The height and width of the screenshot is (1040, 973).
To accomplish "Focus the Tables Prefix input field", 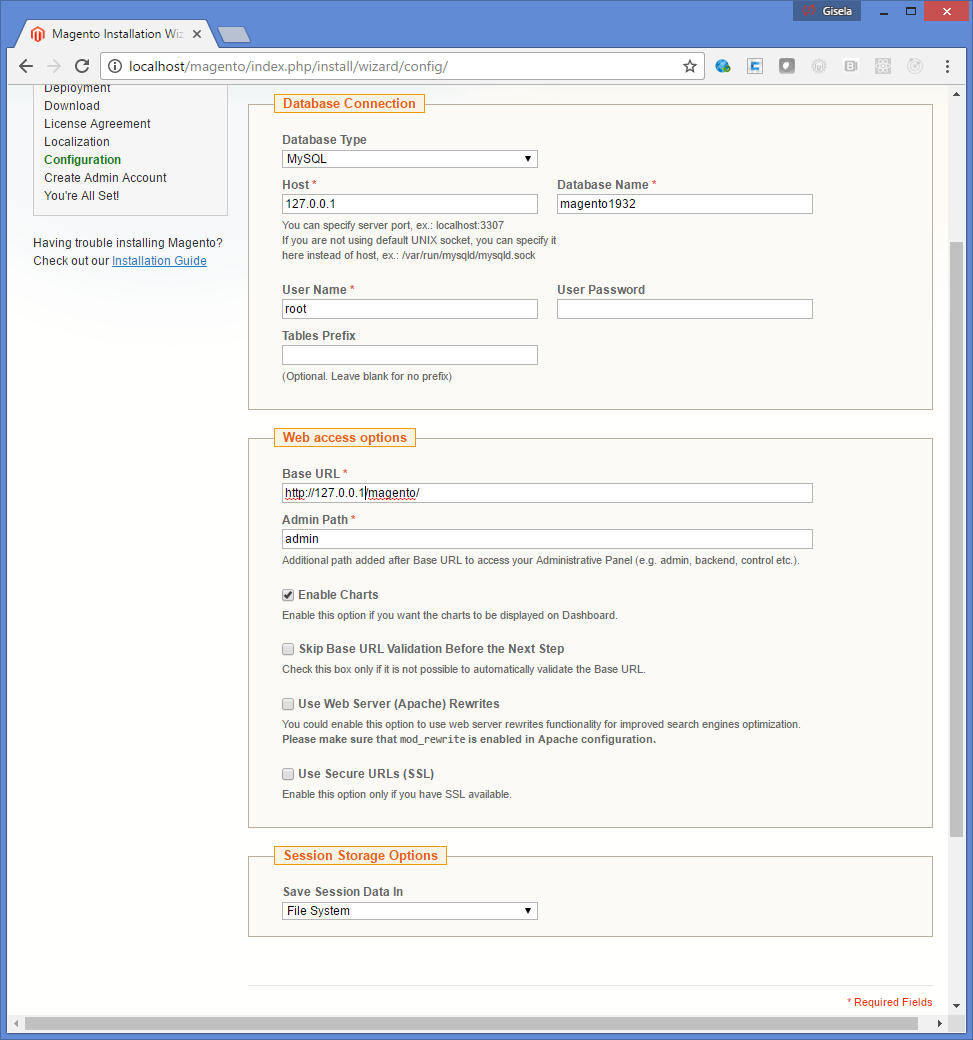I will [410, 355].
